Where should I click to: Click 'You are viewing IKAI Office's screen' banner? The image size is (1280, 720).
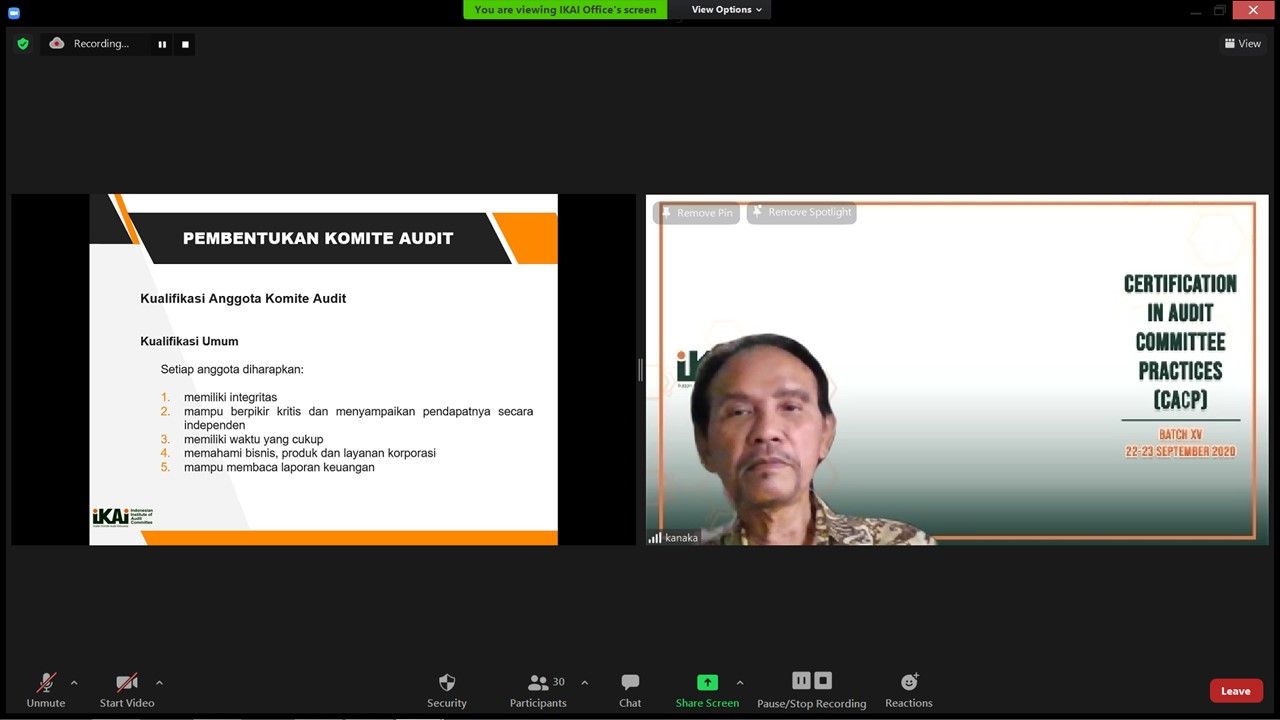click(x=566, y=10)
